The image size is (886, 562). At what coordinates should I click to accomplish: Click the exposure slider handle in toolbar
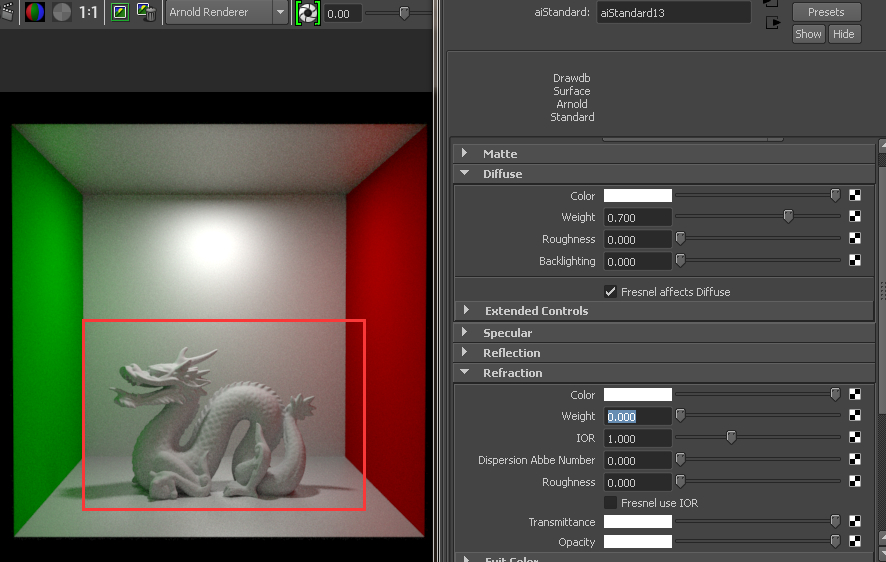click(404, 12)
